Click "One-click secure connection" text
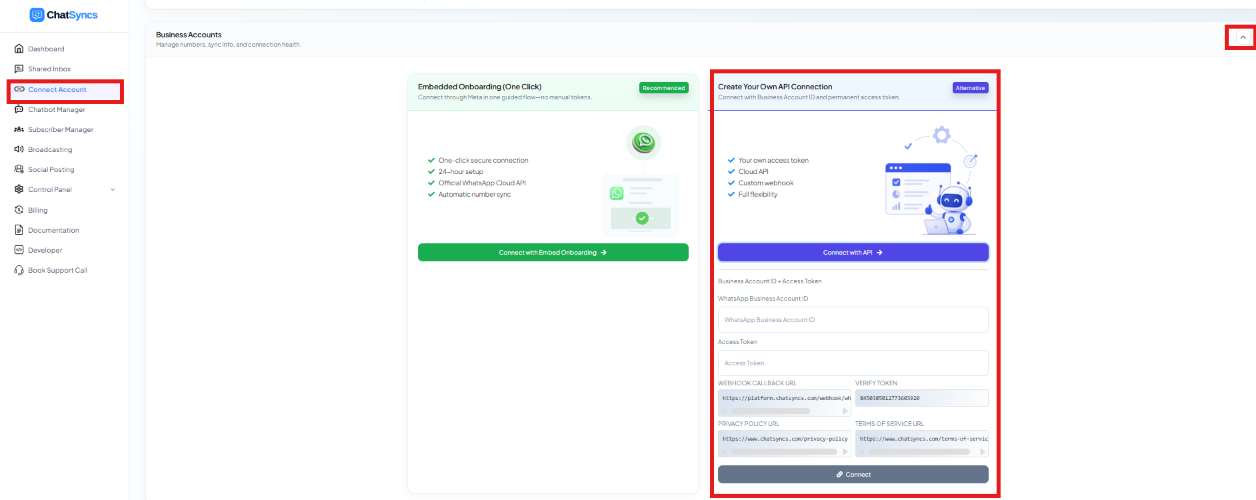1256x500 pixels. click(483, 160)
